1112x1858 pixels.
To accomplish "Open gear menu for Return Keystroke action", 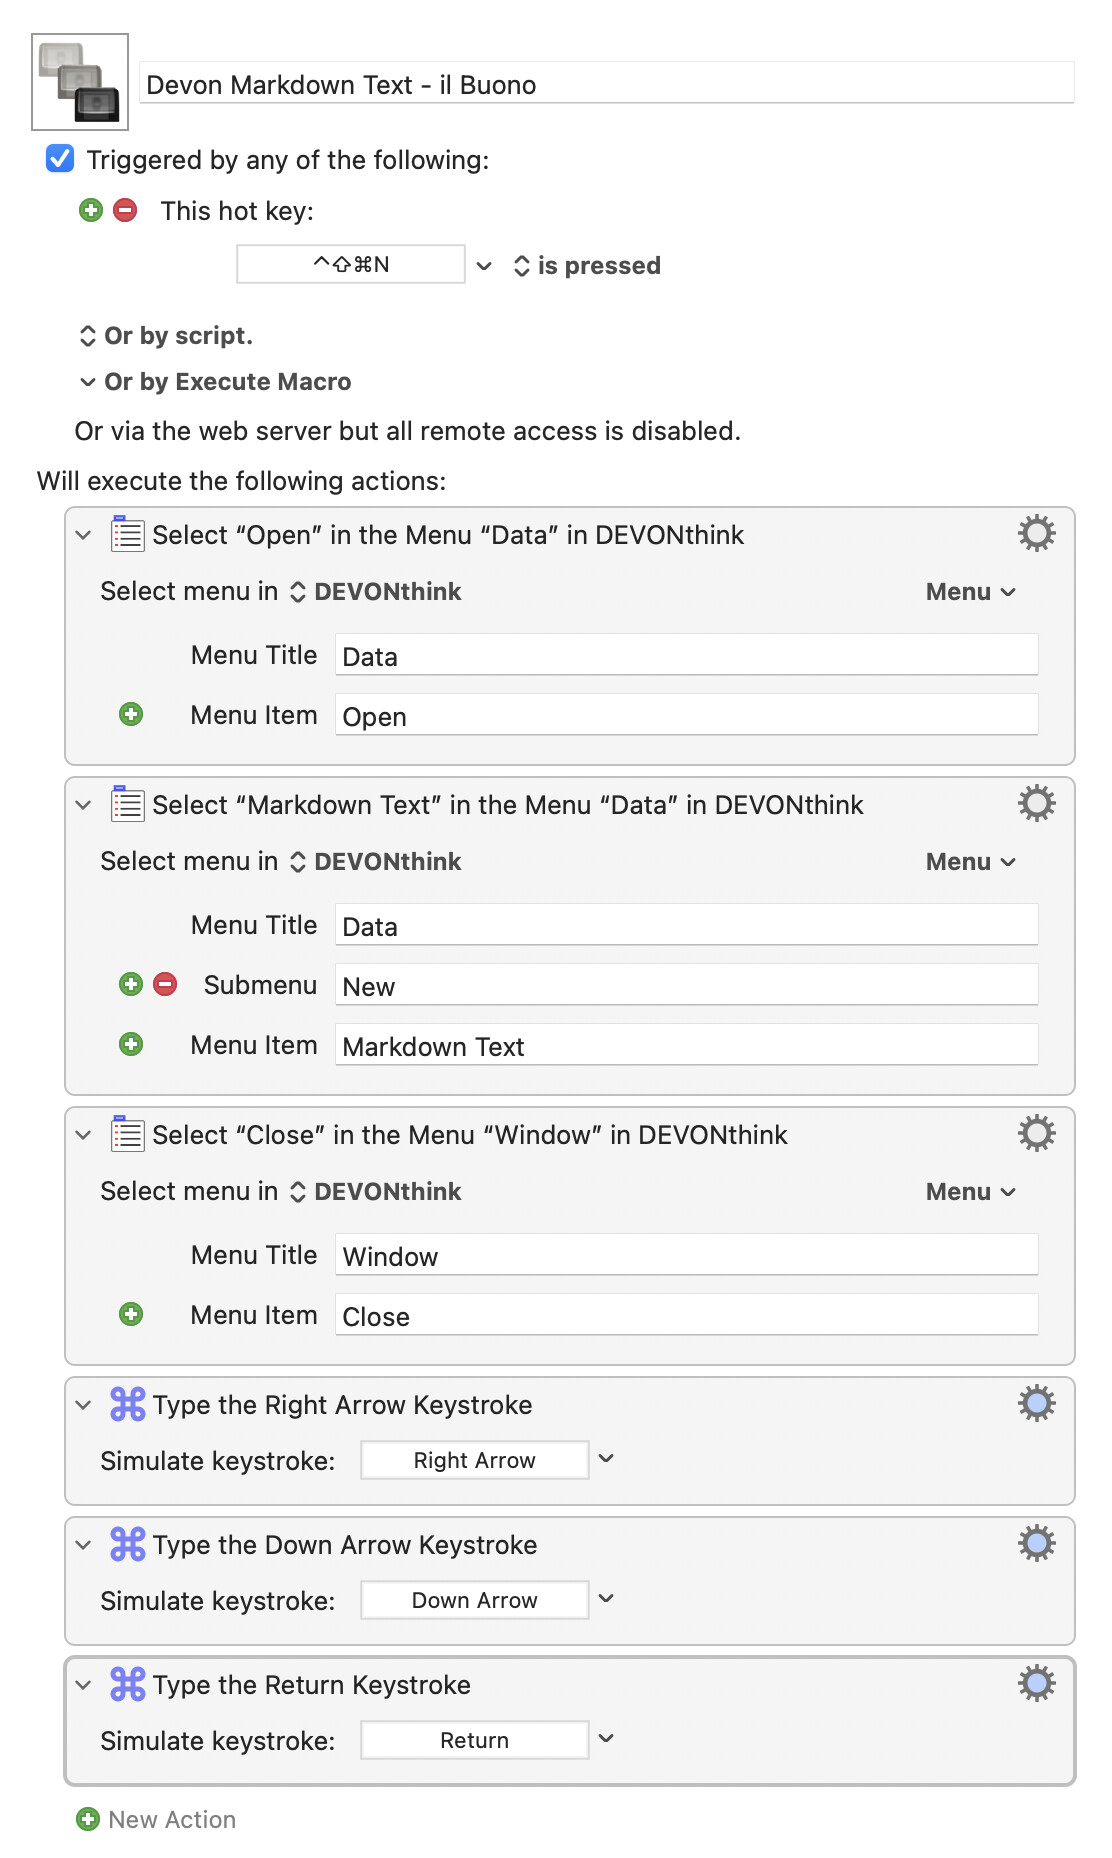I will tap(1036, 1684).
